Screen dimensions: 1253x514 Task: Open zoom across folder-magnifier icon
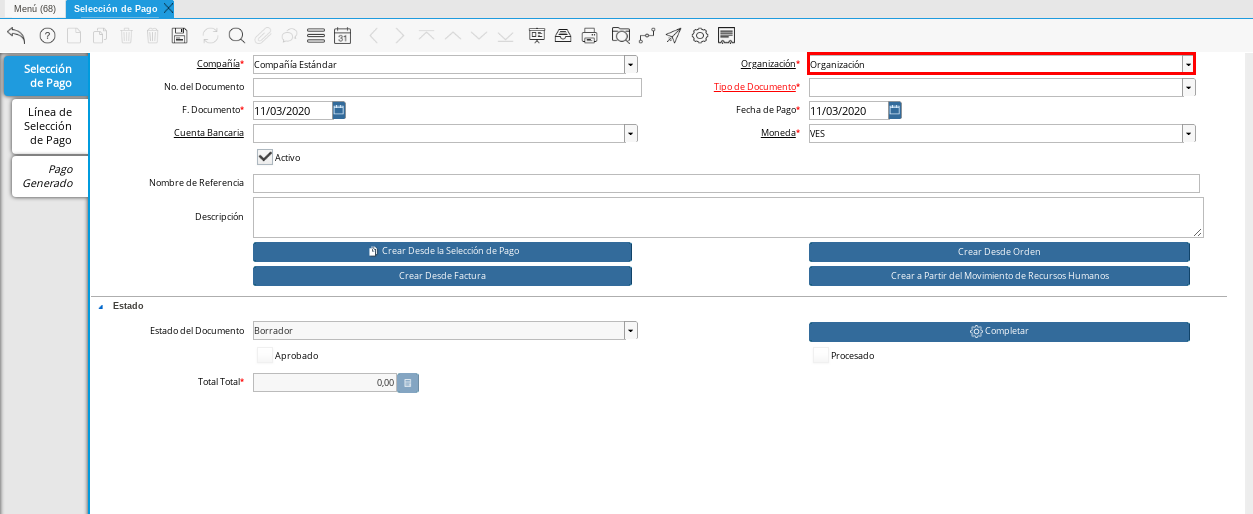click(621, 35)
